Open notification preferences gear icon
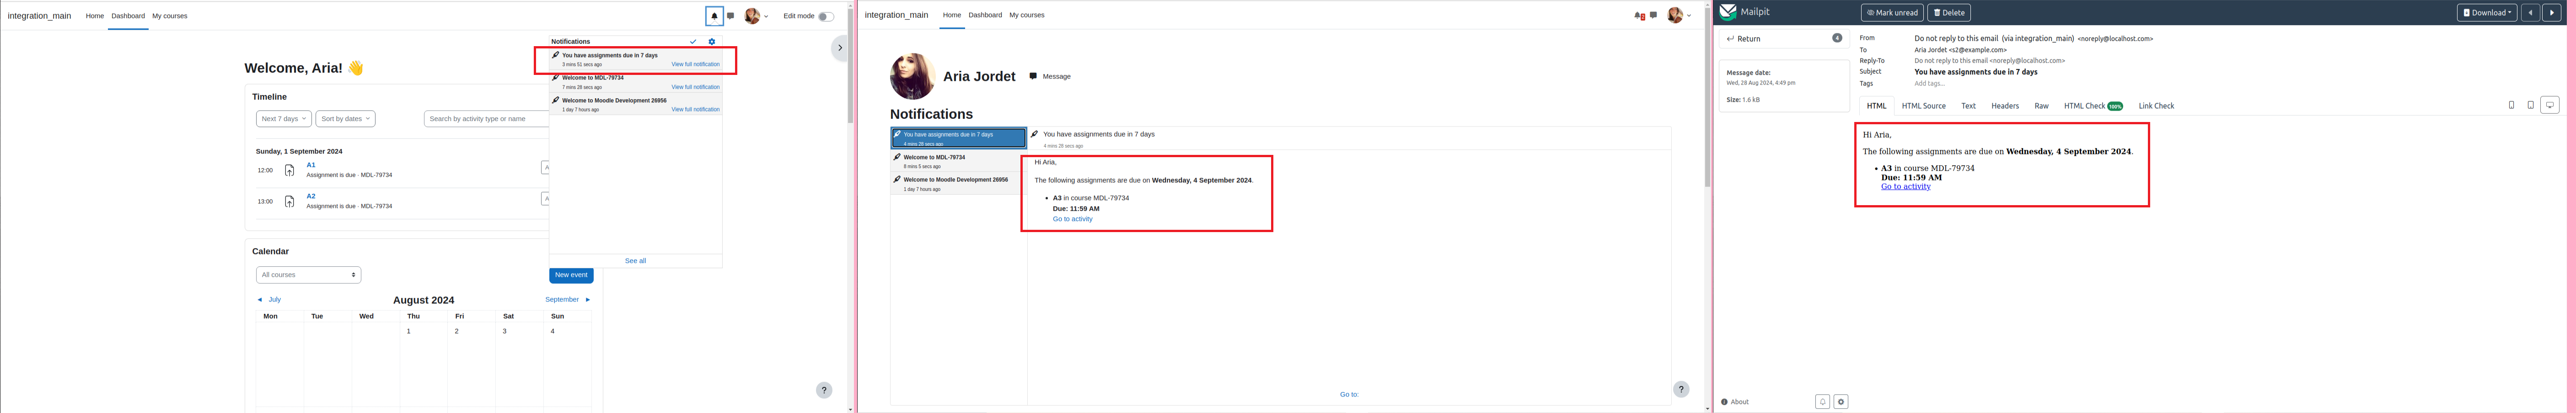This screenshot has width=2576, height=413. (712, 42)
